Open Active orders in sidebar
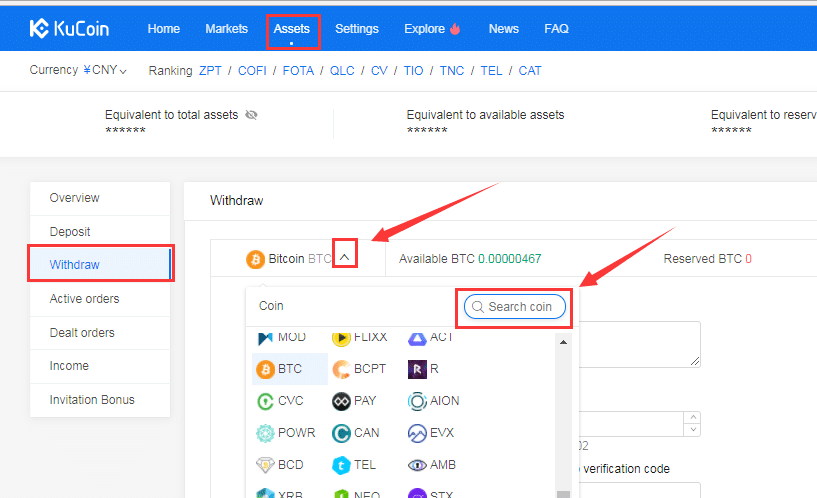The width and height of the screenshot is (817, 498). 100,299
